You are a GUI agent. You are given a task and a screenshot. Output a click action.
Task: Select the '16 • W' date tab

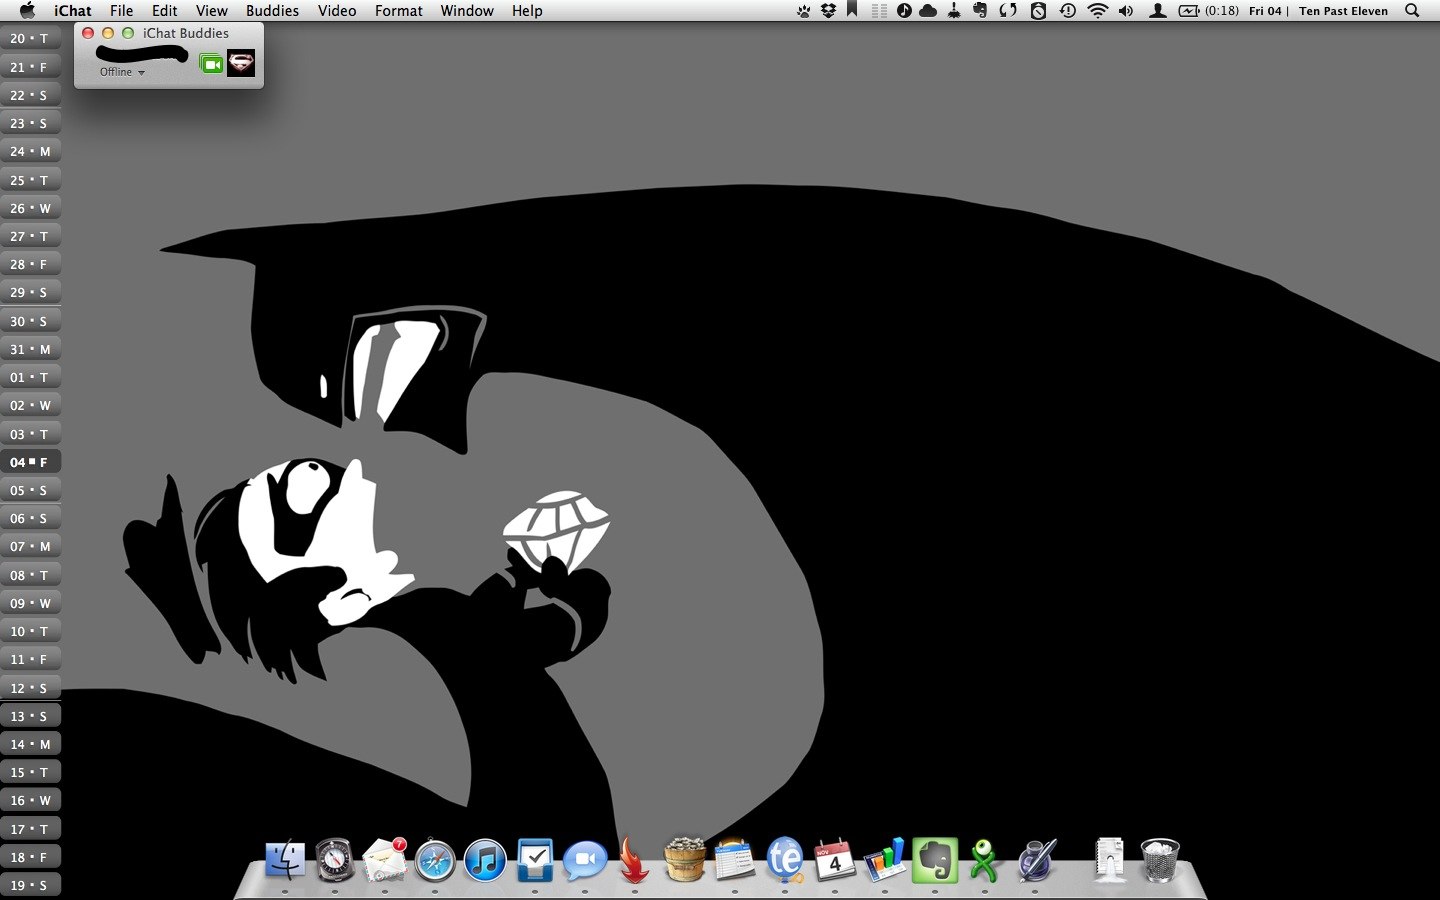[30, 800]
